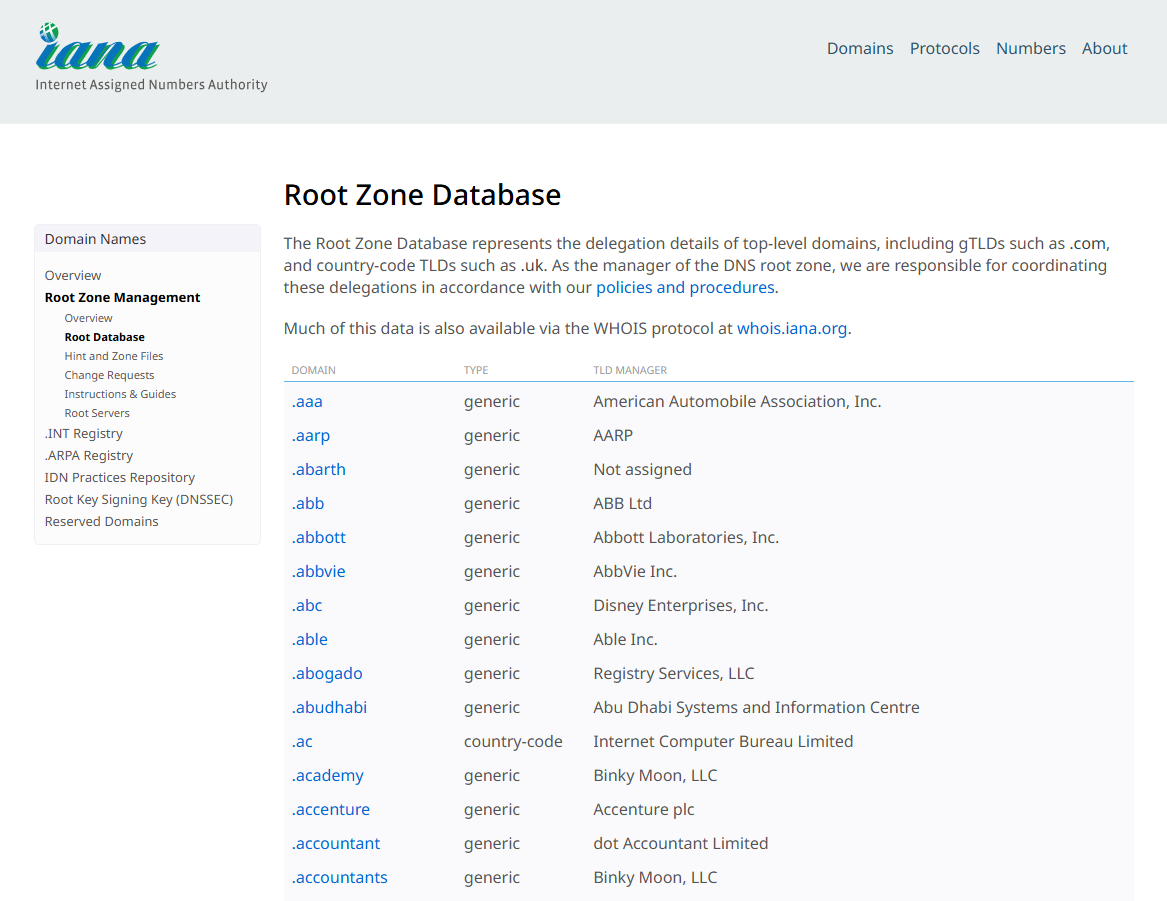Open the .INT Registry page

[84, 433]
